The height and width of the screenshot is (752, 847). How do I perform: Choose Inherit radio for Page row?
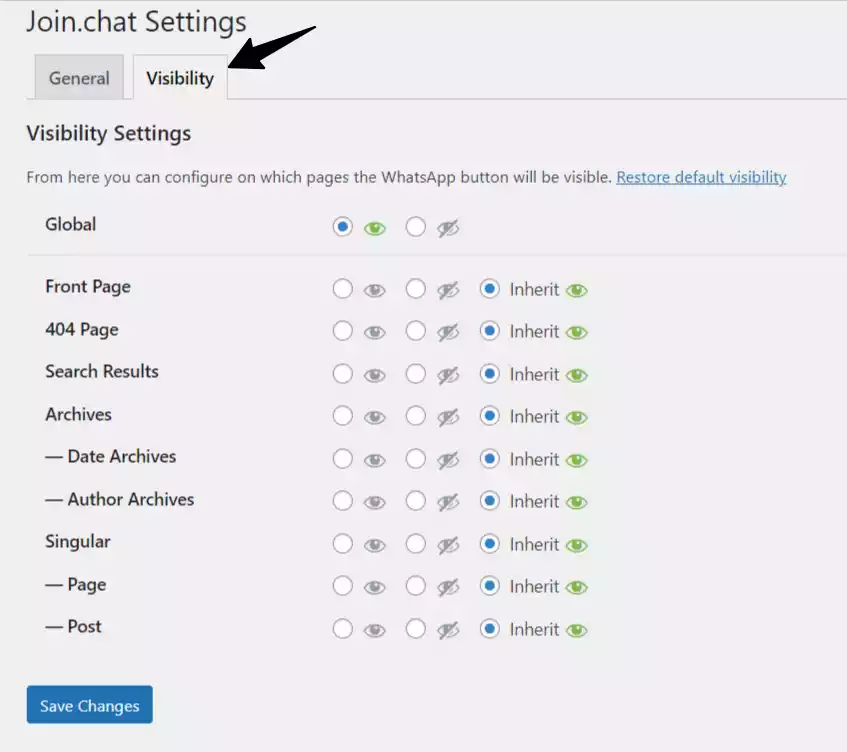click(489, 586)
